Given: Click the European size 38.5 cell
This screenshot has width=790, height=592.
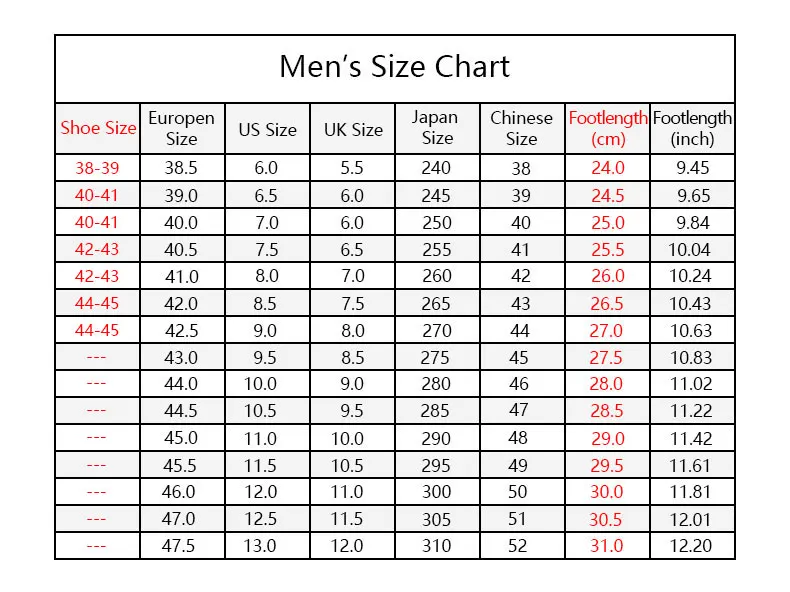Looking at the screenshot, I should [x=181, y=168].
